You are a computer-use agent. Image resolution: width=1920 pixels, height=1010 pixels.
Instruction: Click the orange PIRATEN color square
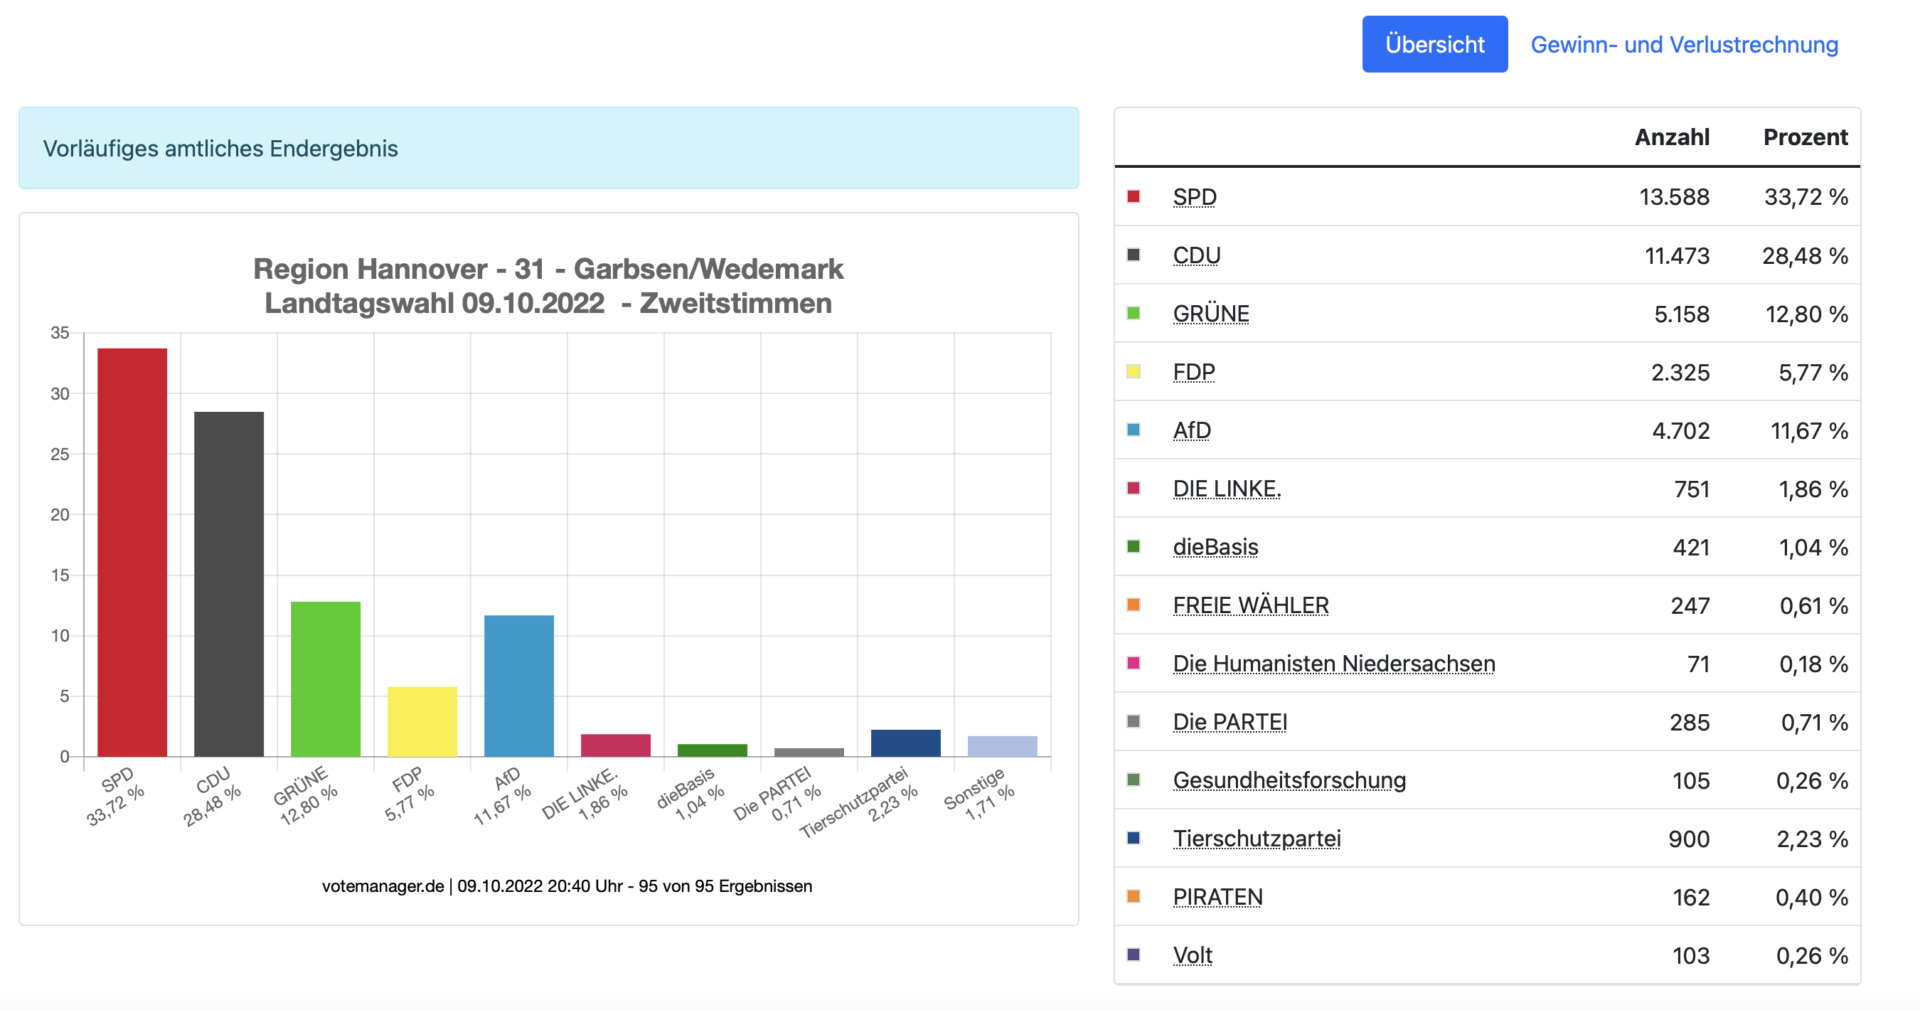pos(1133,897)
